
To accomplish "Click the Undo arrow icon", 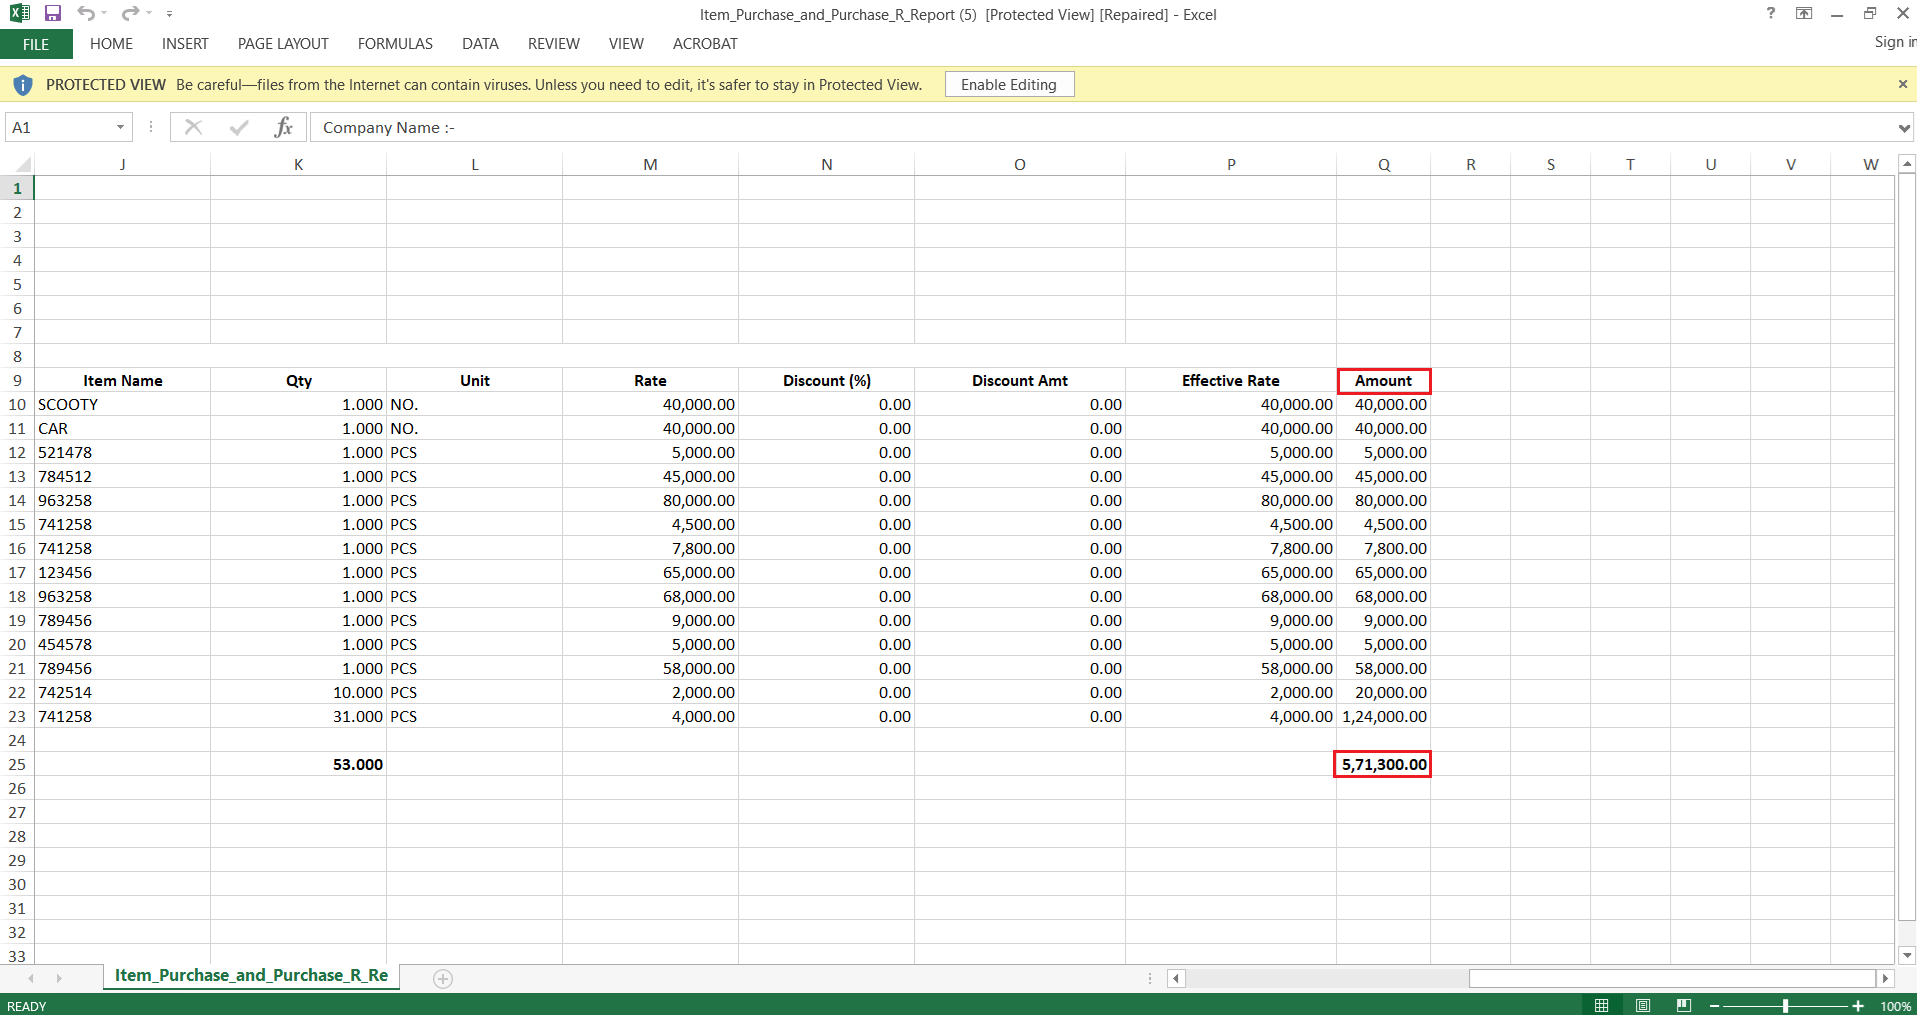I will tap(86, 13).
